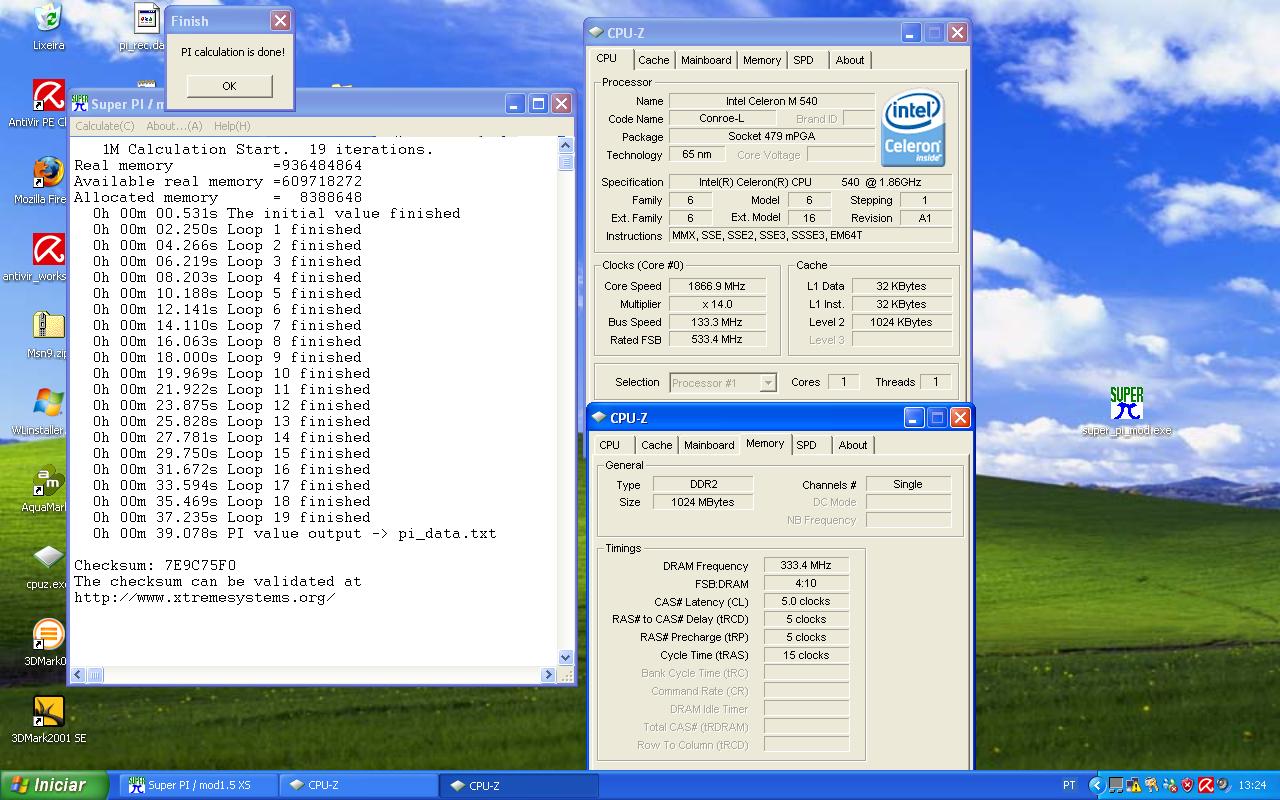Click the Super PI title bar icon
This screenshot has height=800, width=1280.
[80, 104]
